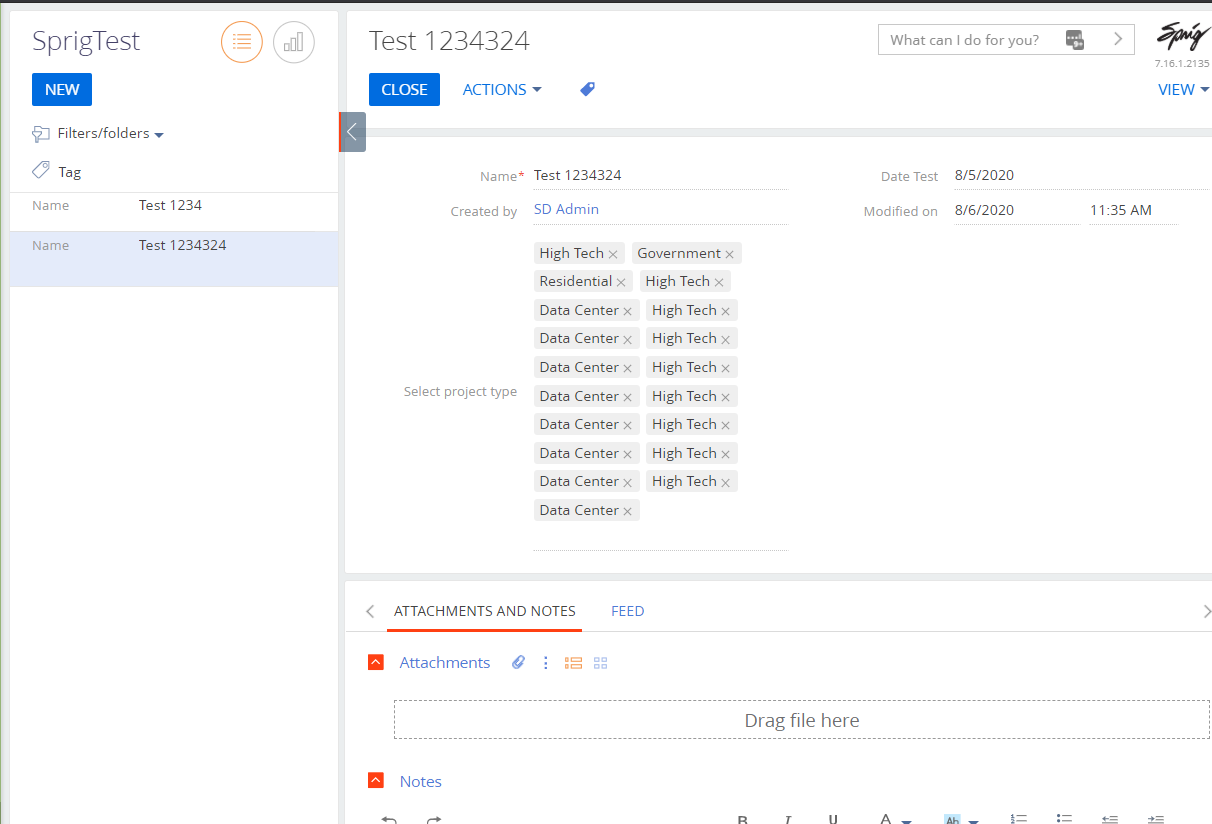Screen dimensions: 1212x824
Task: Click the NEW button
Action: tap(62, 89)
